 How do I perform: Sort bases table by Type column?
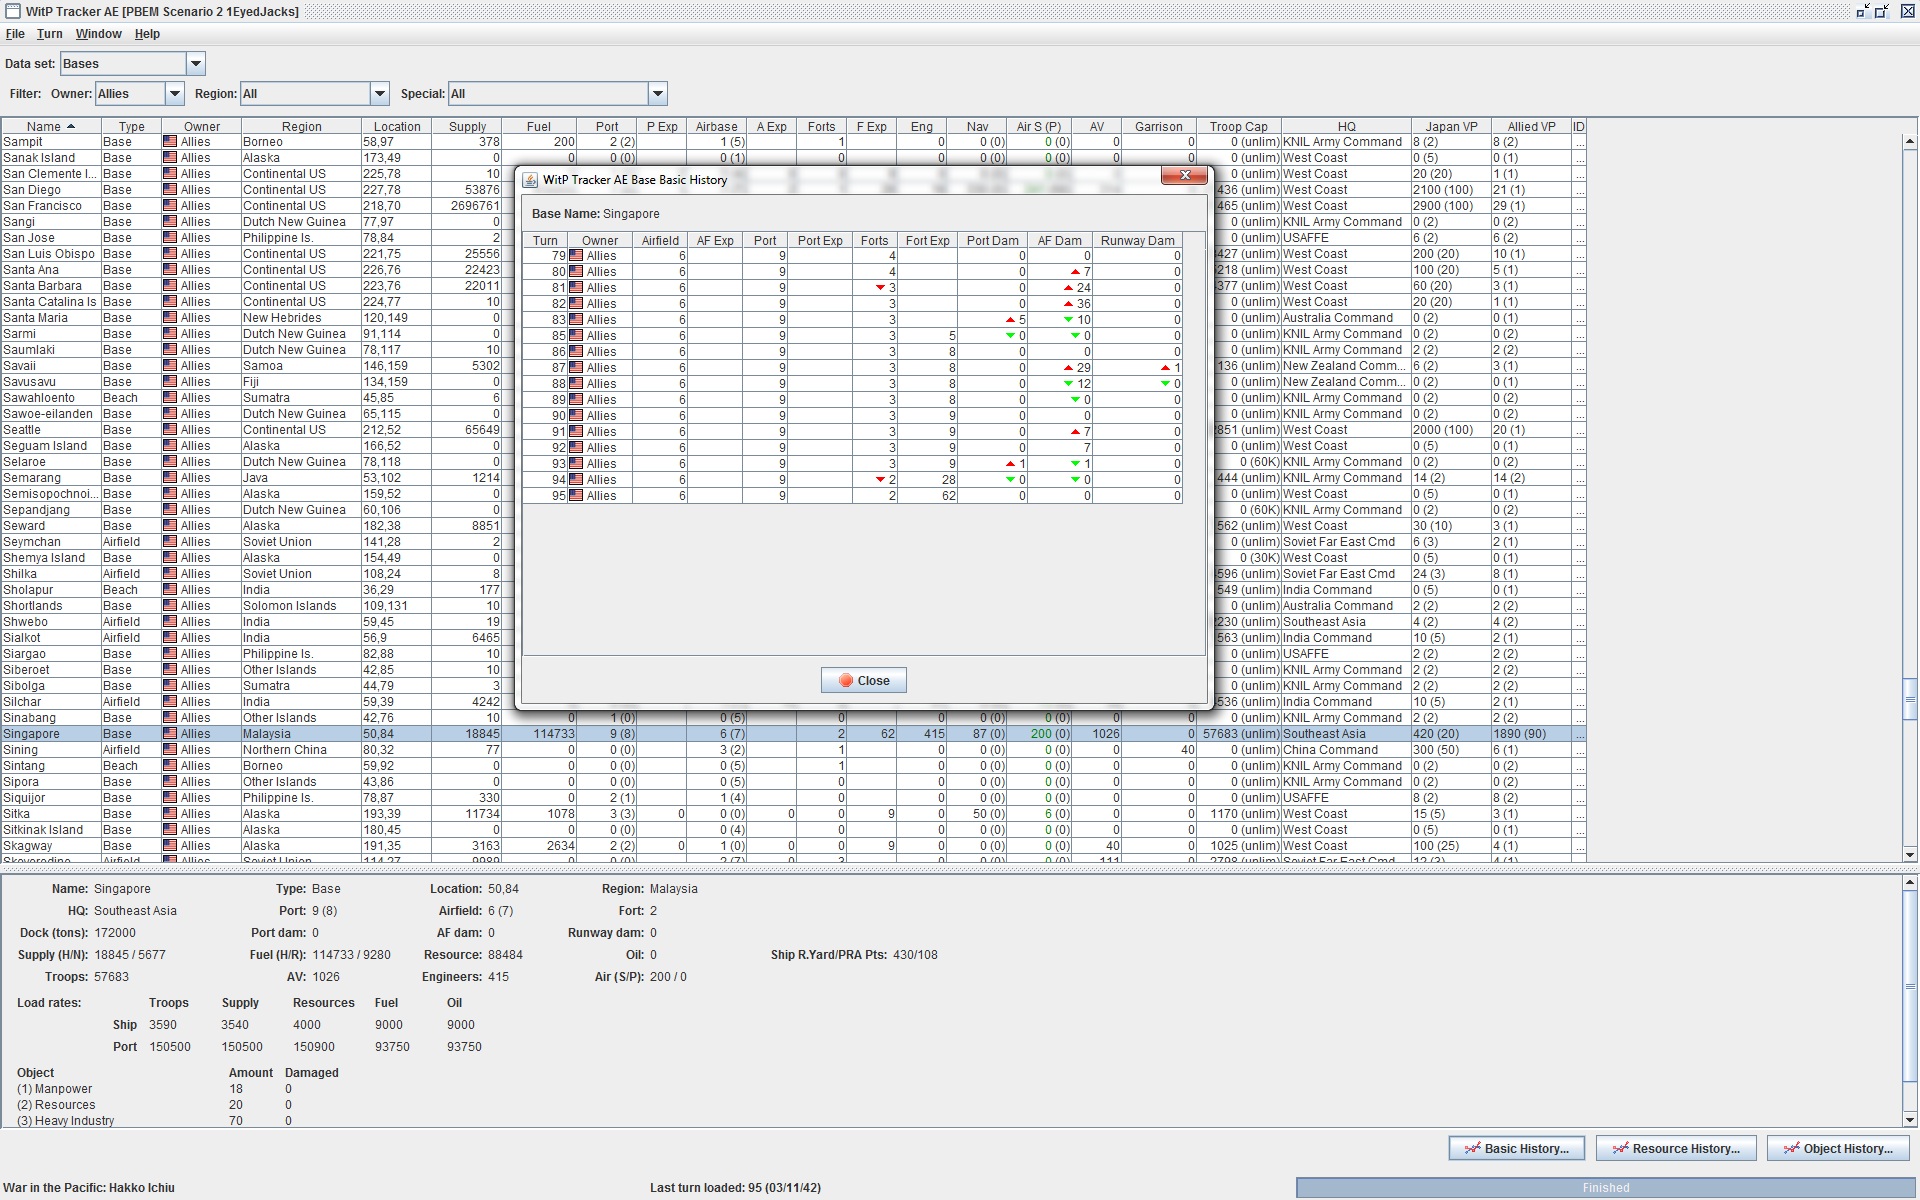131,127
